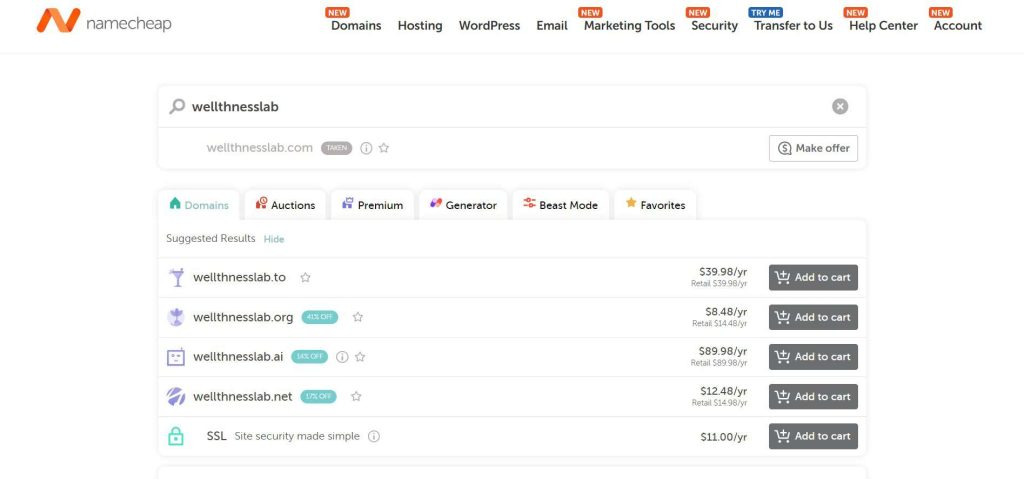This screenshot has width=1024, height=479.
Task: Click the TAKEN badge for wellthnesslab.com
Action: pyautogui.click(x=336, y=148)
